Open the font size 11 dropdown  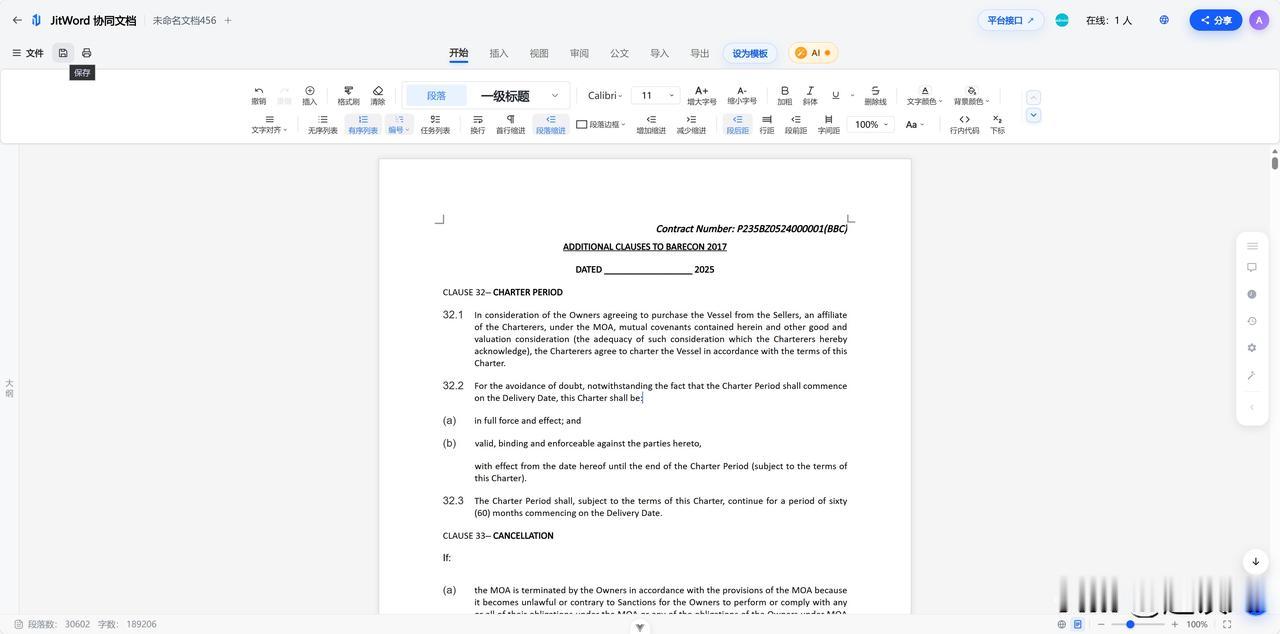click(x=655, y=96)
